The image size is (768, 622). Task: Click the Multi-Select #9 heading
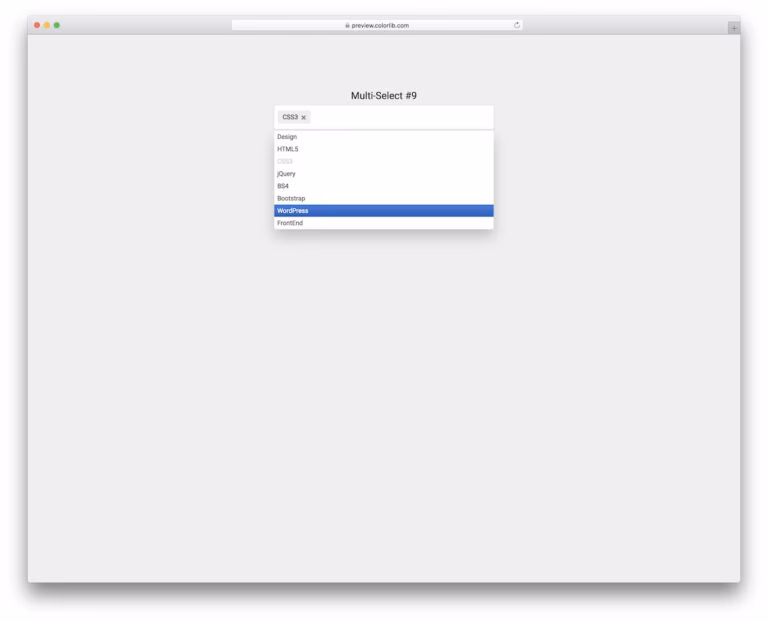[384, 96]
